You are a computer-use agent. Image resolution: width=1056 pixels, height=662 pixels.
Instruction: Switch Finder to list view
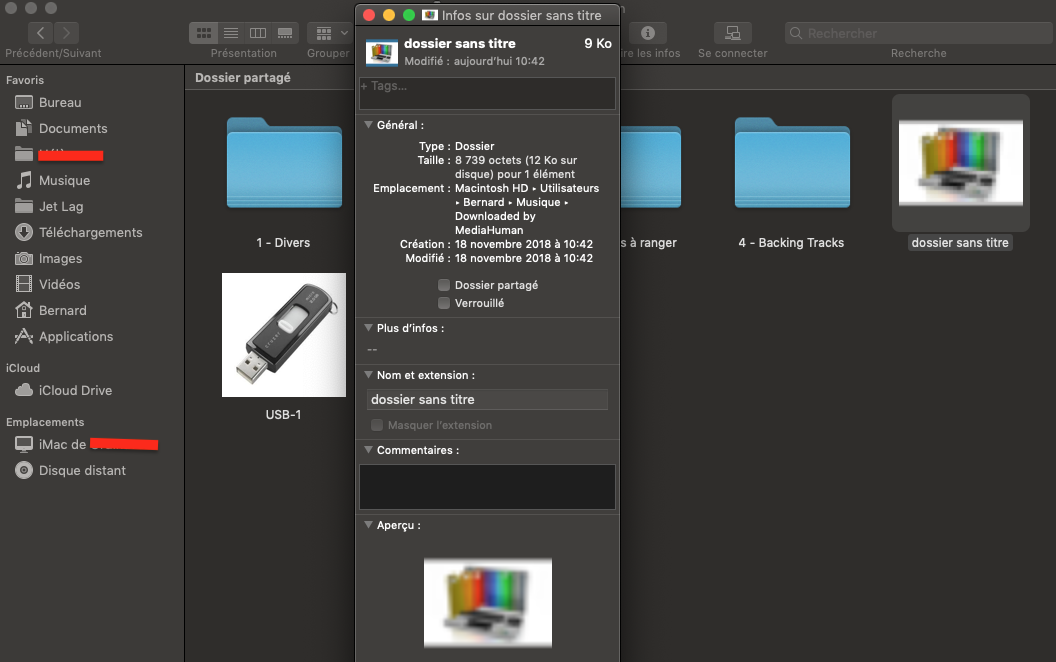231,33
